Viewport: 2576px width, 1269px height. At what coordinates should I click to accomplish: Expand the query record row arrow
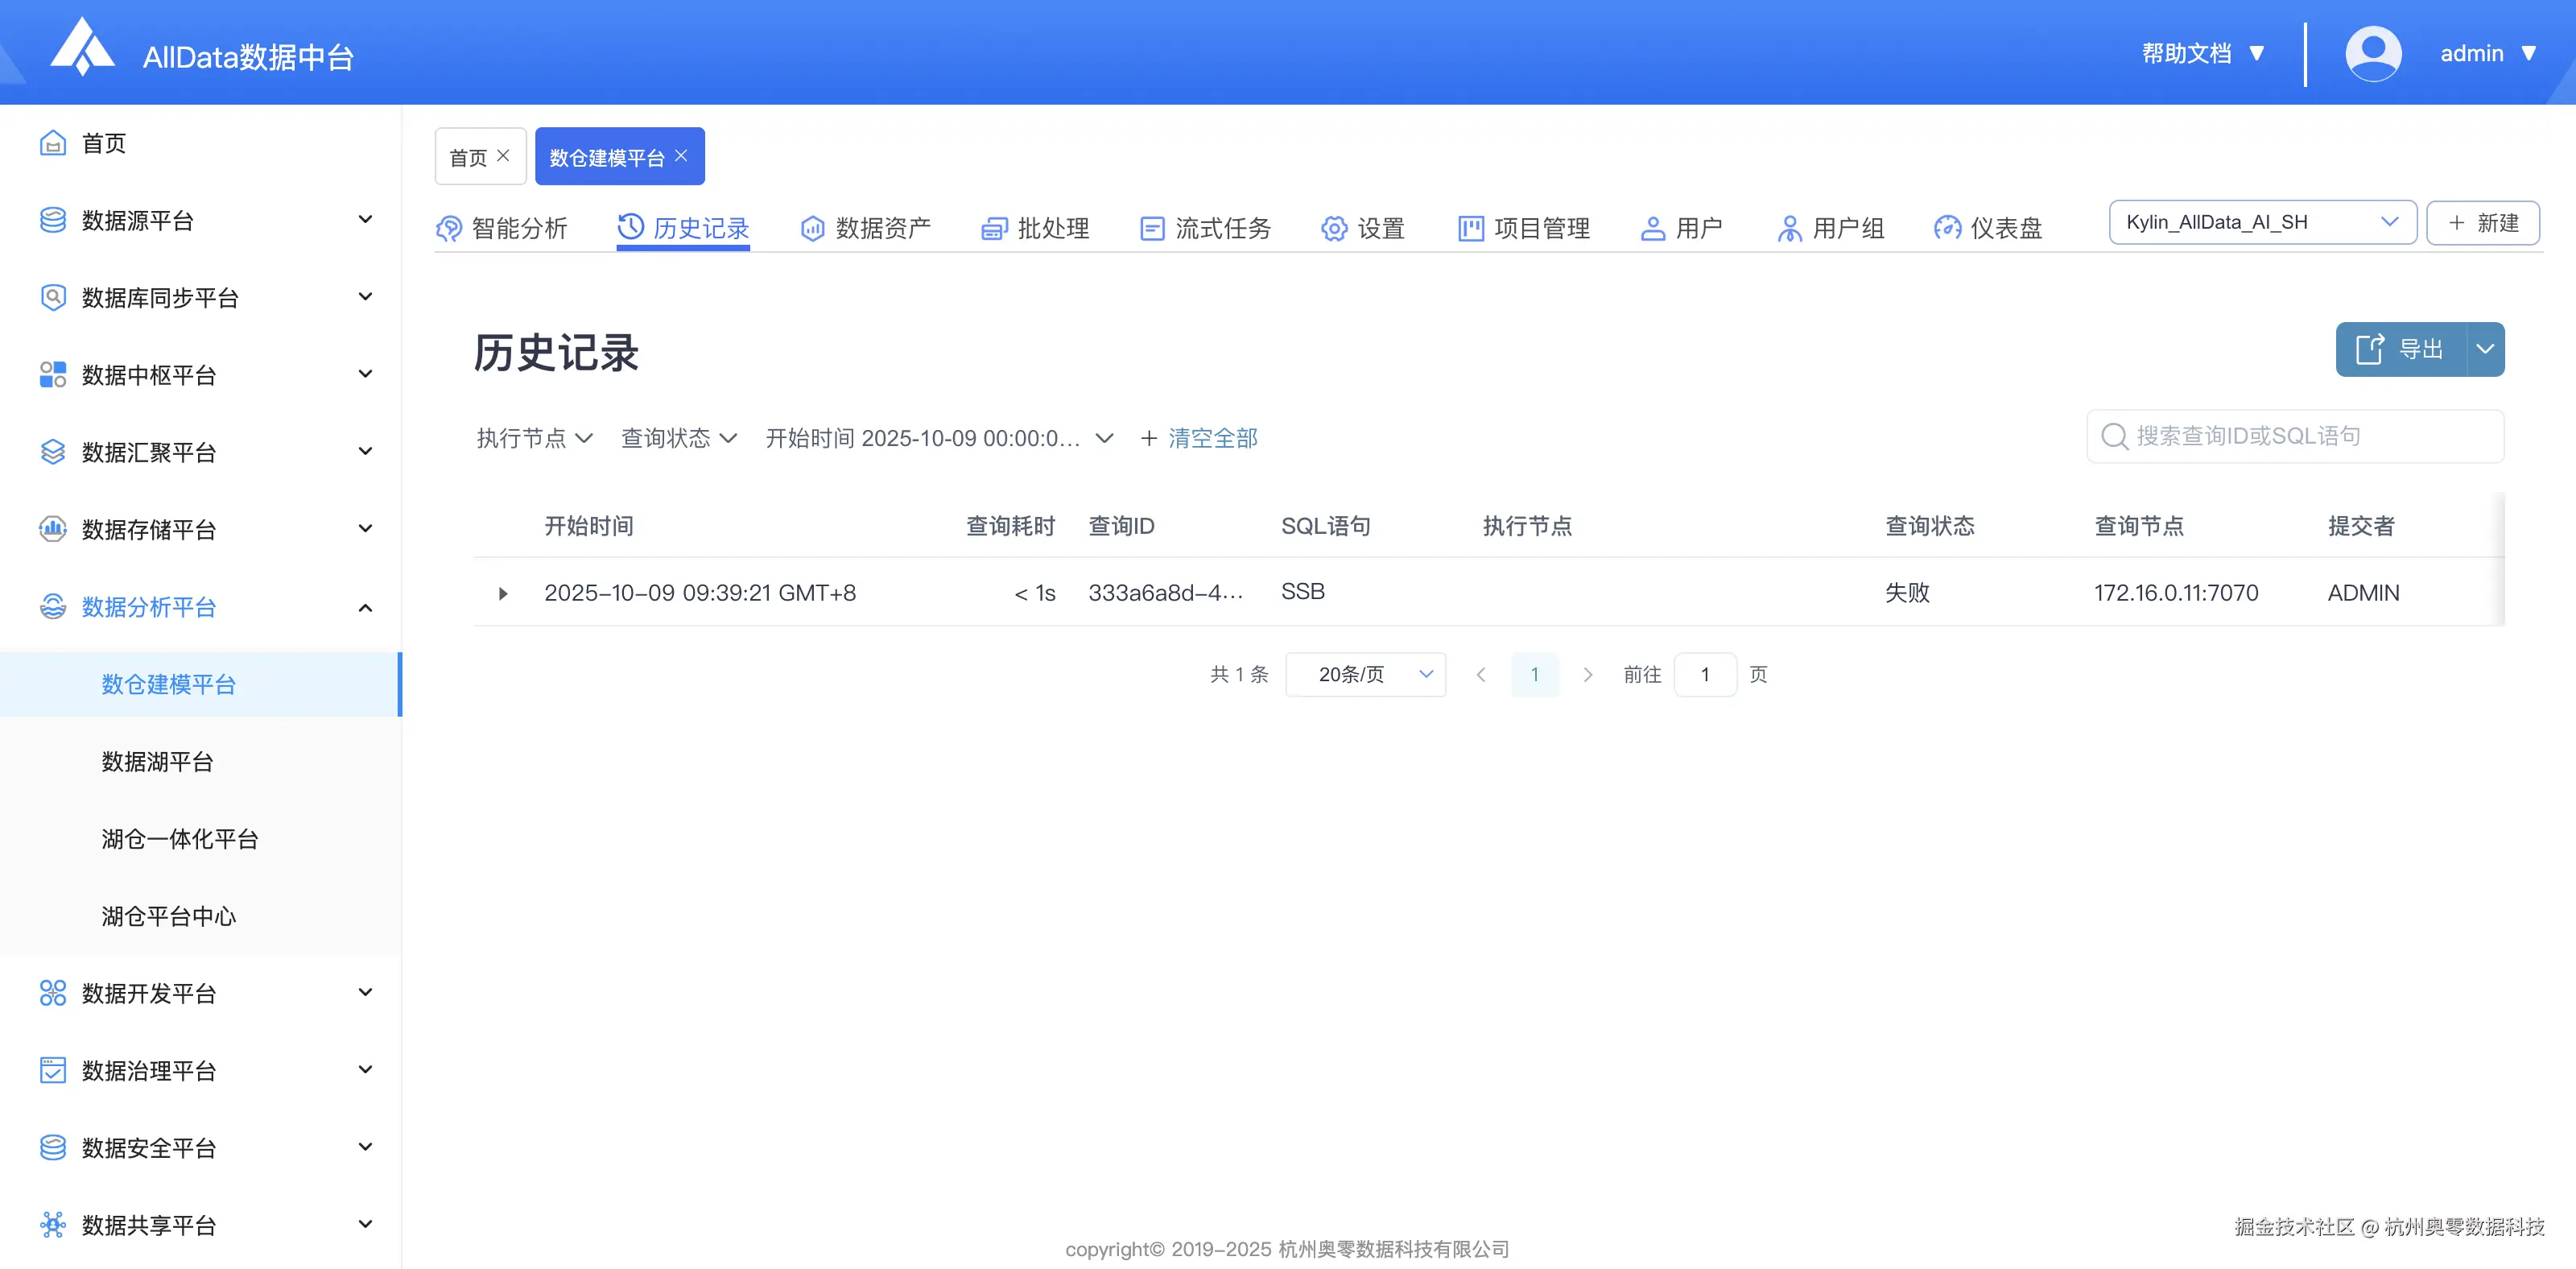pyautogui.click(x=503, y=593)
